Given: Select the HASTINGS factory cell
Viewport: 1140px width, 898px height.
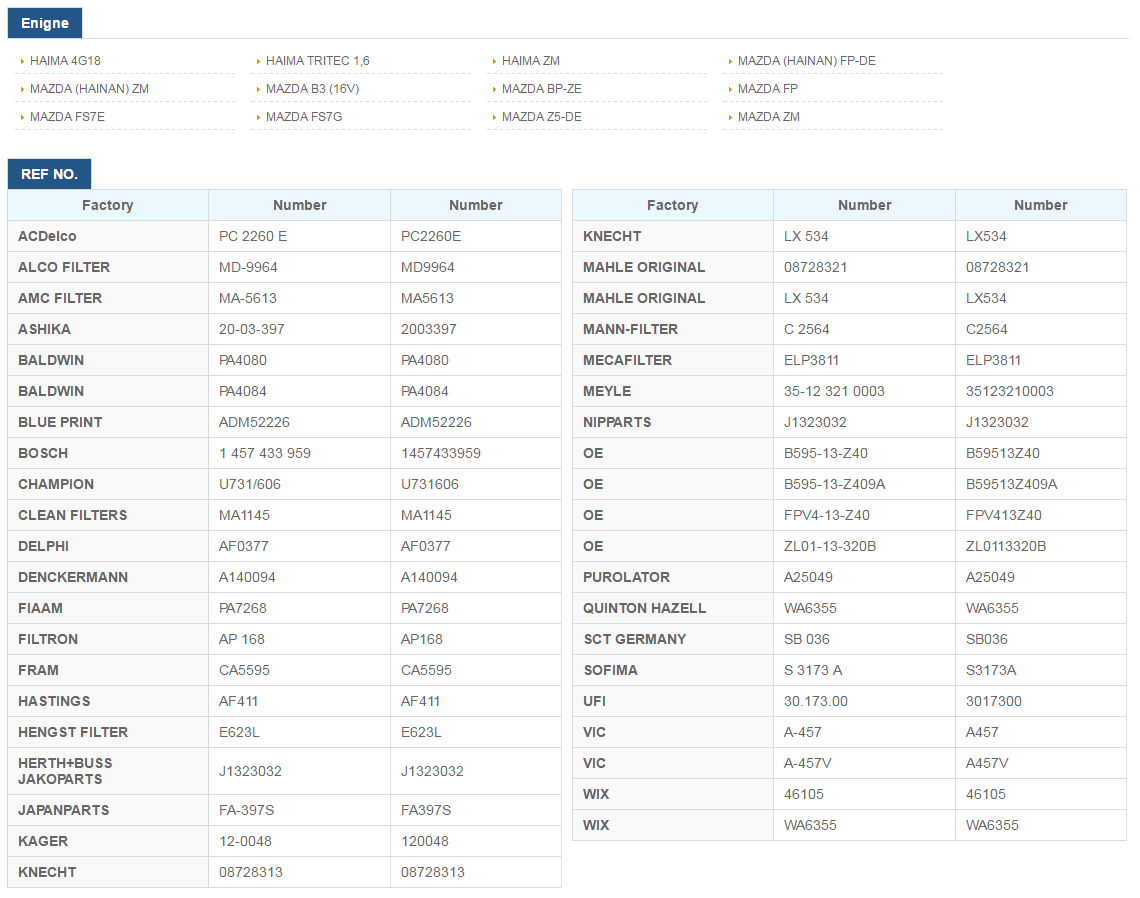Looking at the screenshot, I should [x=108, y=702].
